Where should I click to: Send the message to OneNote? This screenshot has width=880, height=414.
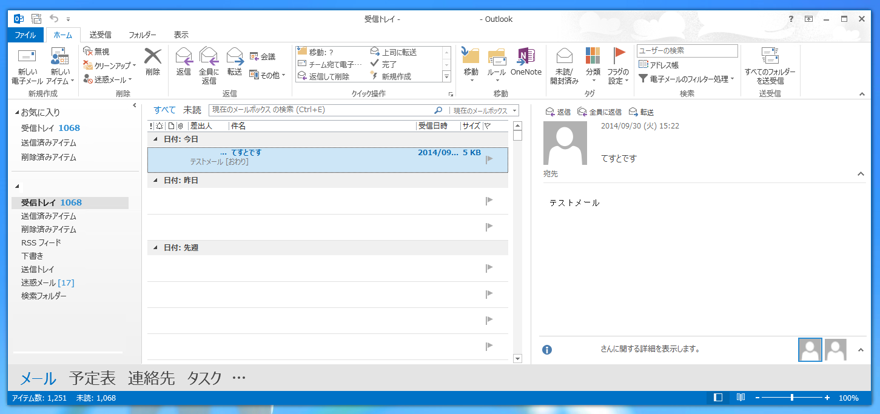tap(526, 62)
